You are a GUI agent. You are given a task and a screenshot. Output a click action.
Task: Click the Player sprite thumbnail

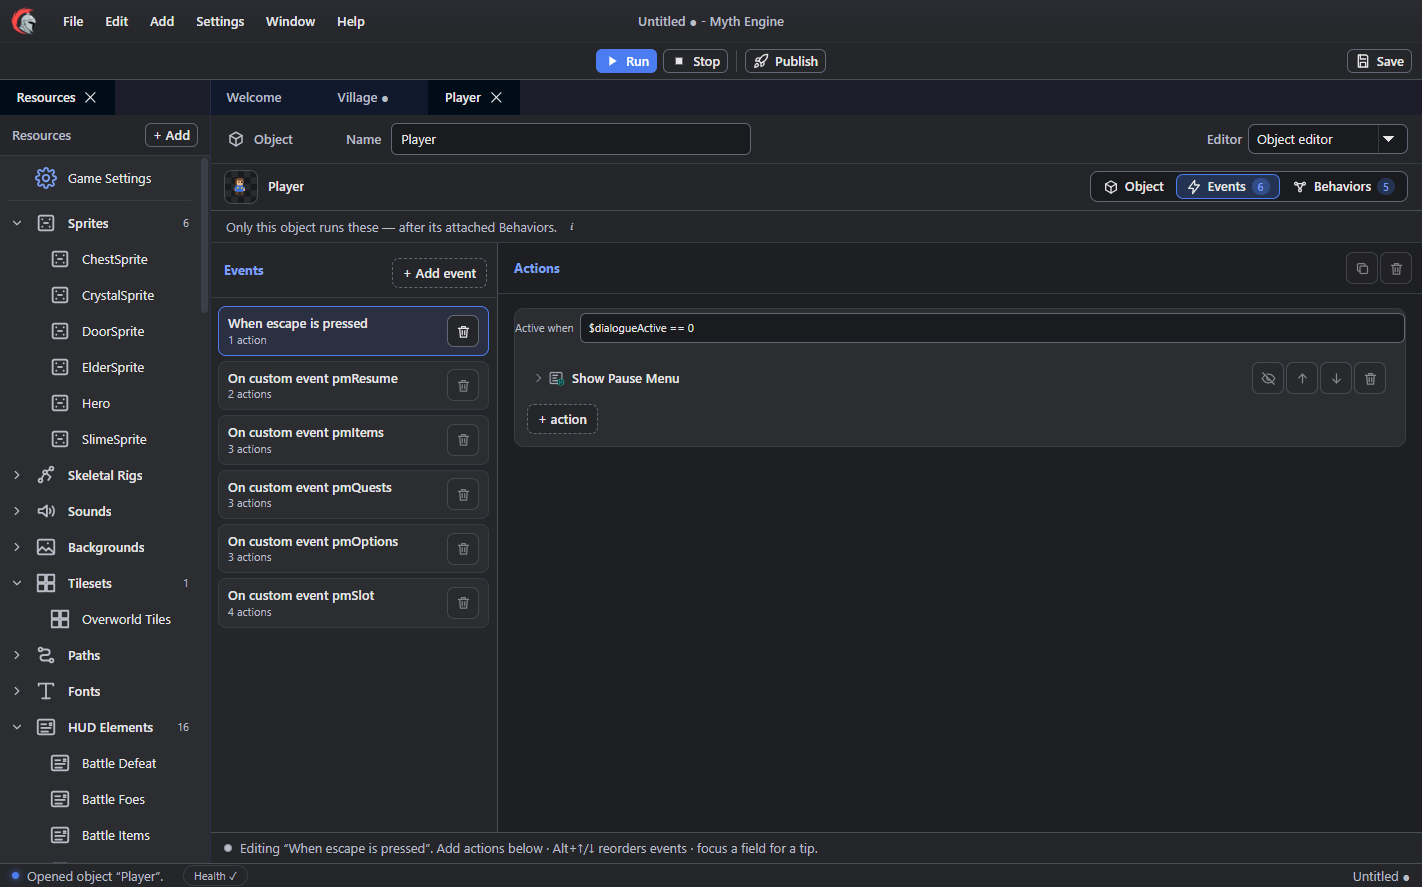click(x=241, y=187)
